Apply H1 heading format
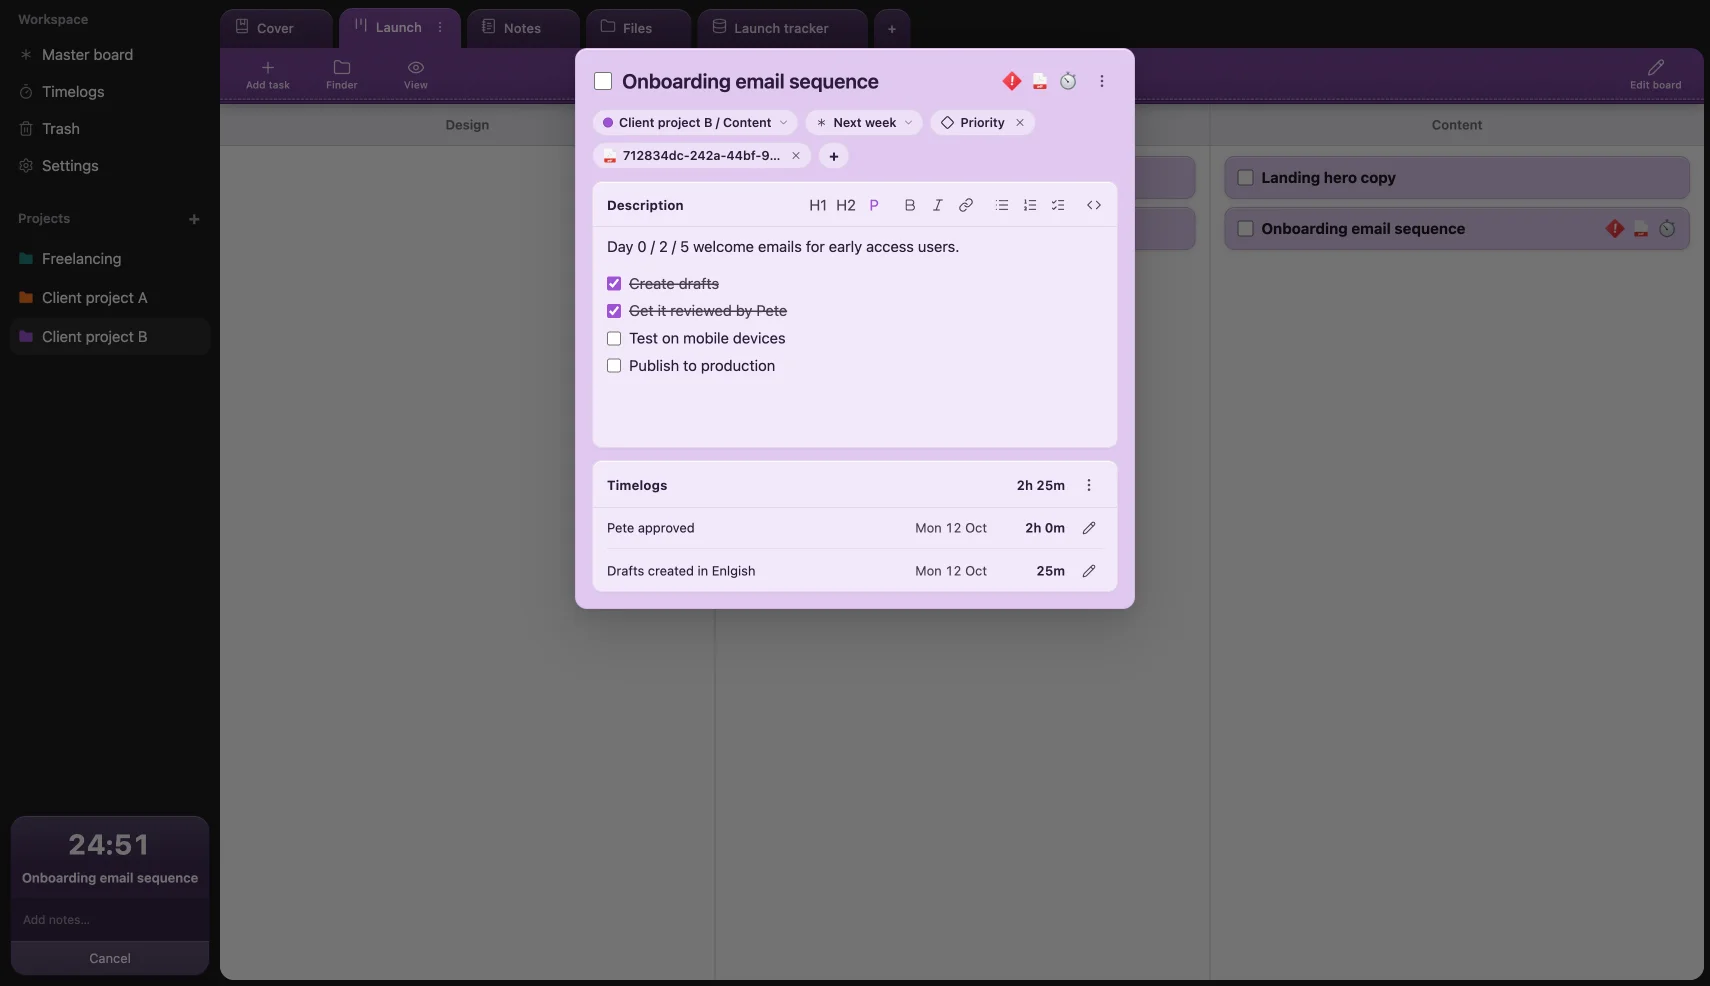Viewport: 1710px width, 986px height. [x=817, y=205]
